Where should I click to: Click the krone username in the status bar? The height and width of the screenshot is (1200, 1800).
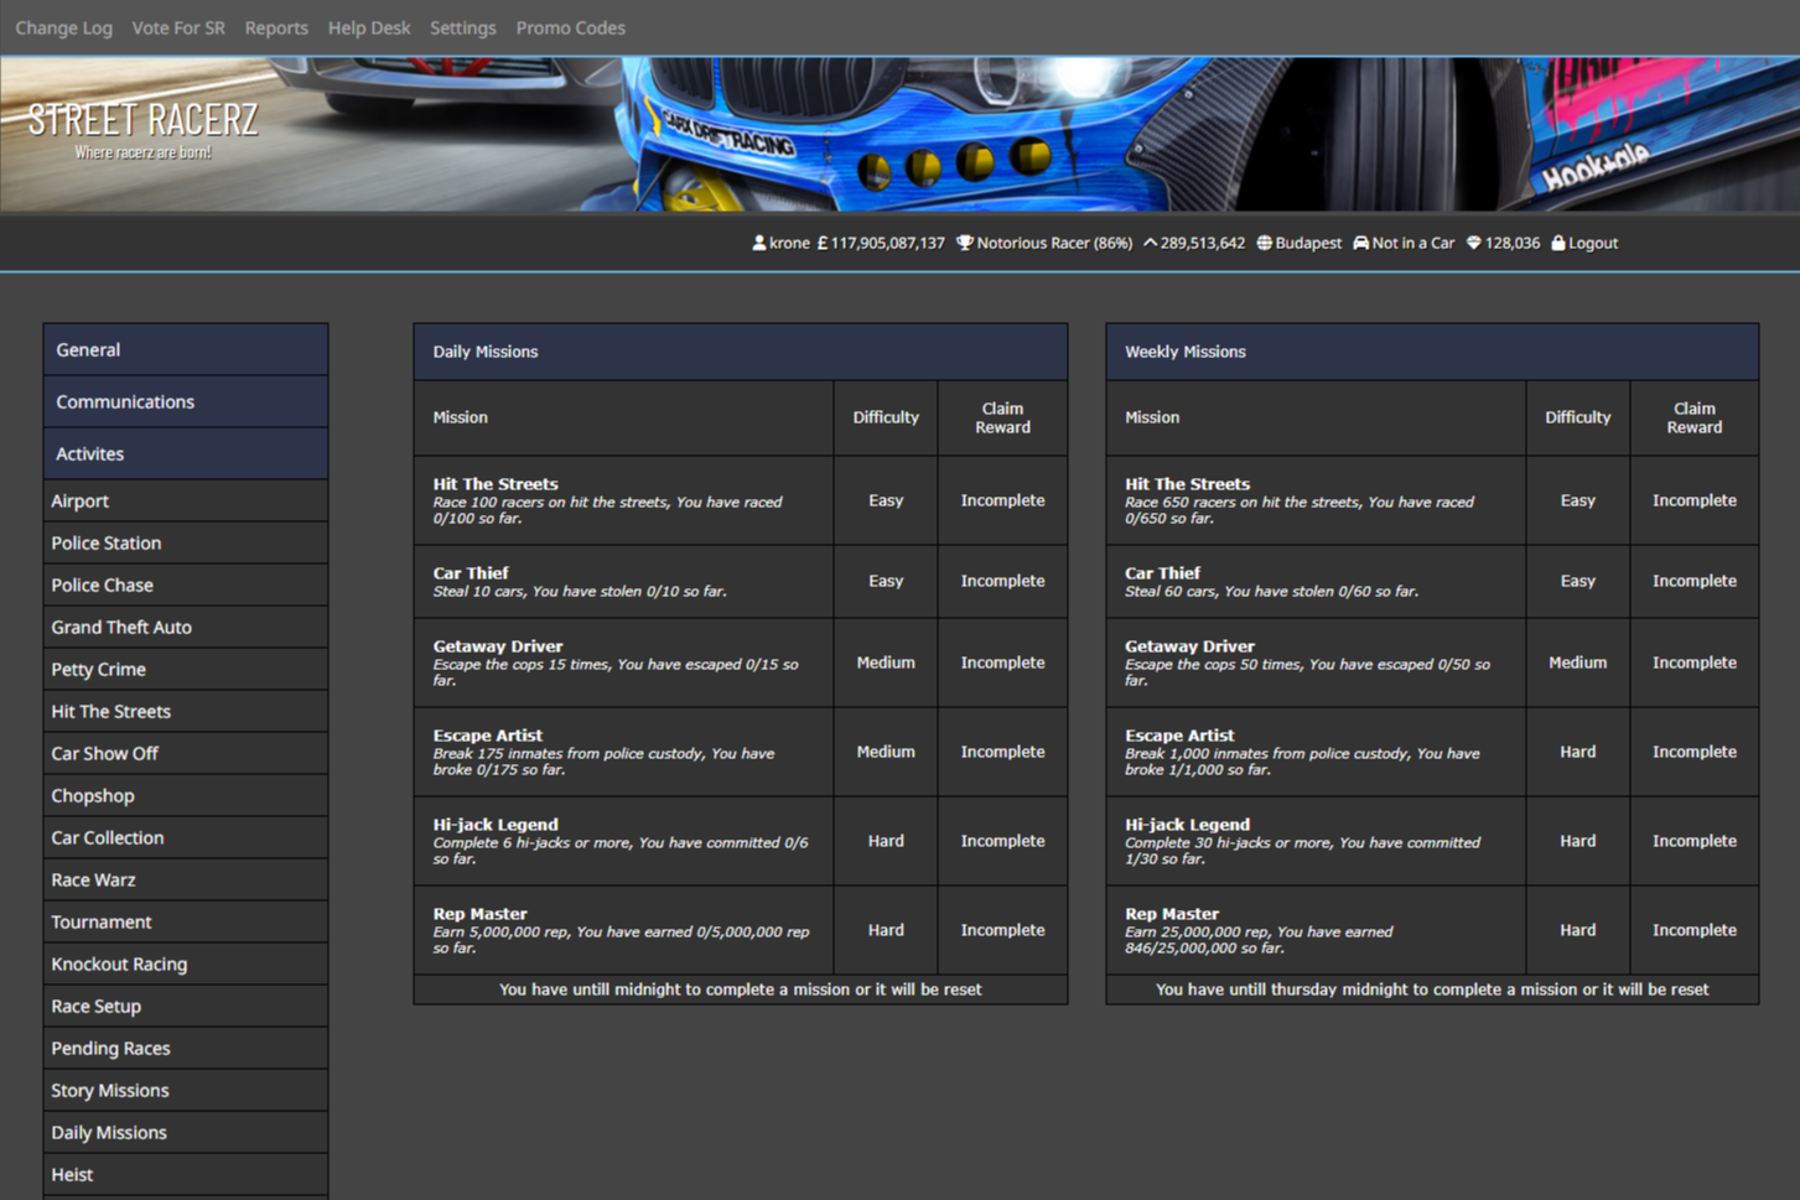pos(789,243)
